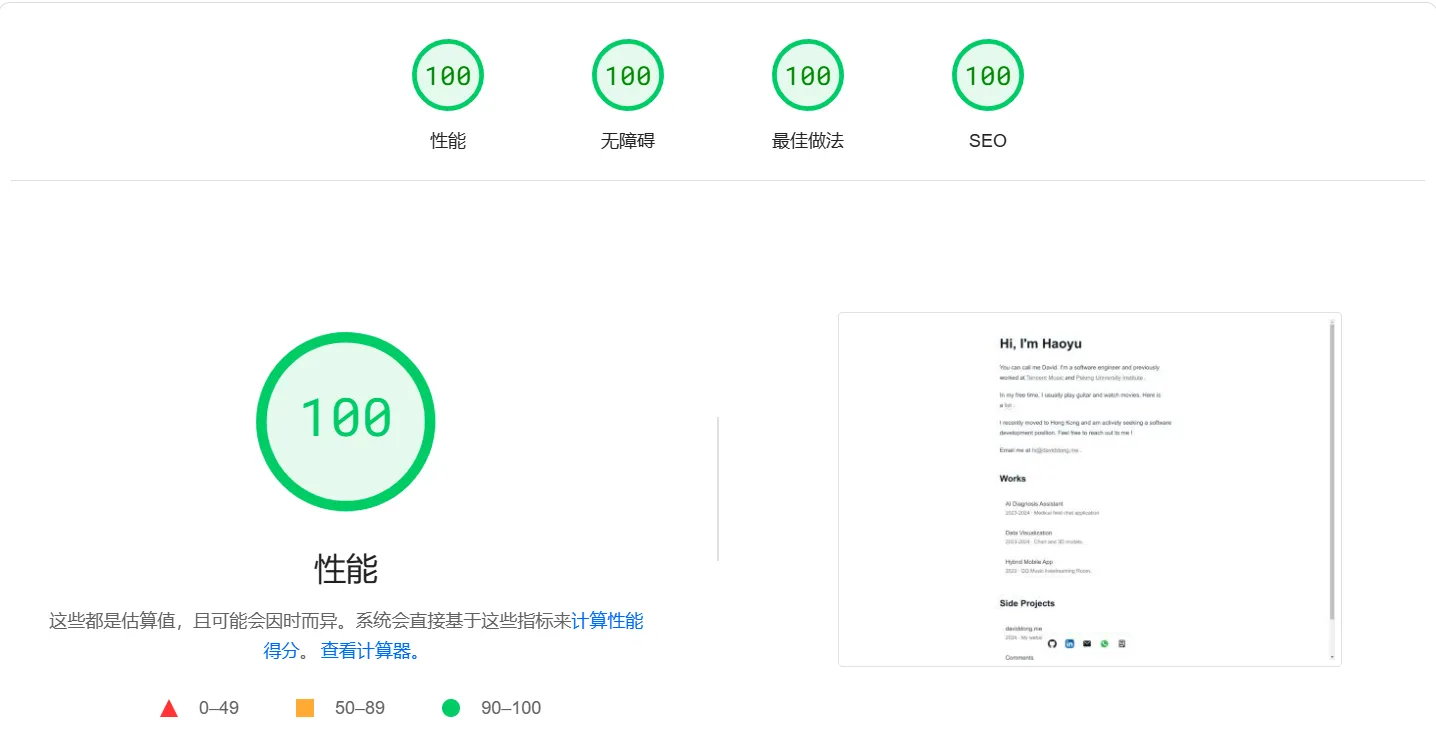Click the hi@daviddong.me email link
The height and width of the screenshot is (740, 1436).
[1056, 449]
